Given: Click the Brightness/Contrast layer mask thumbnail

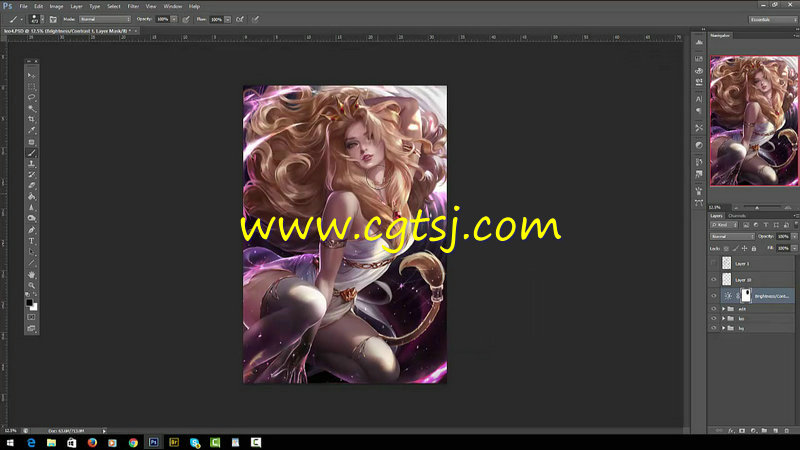Looking at the screenshot, I should (x=746, y=295).
